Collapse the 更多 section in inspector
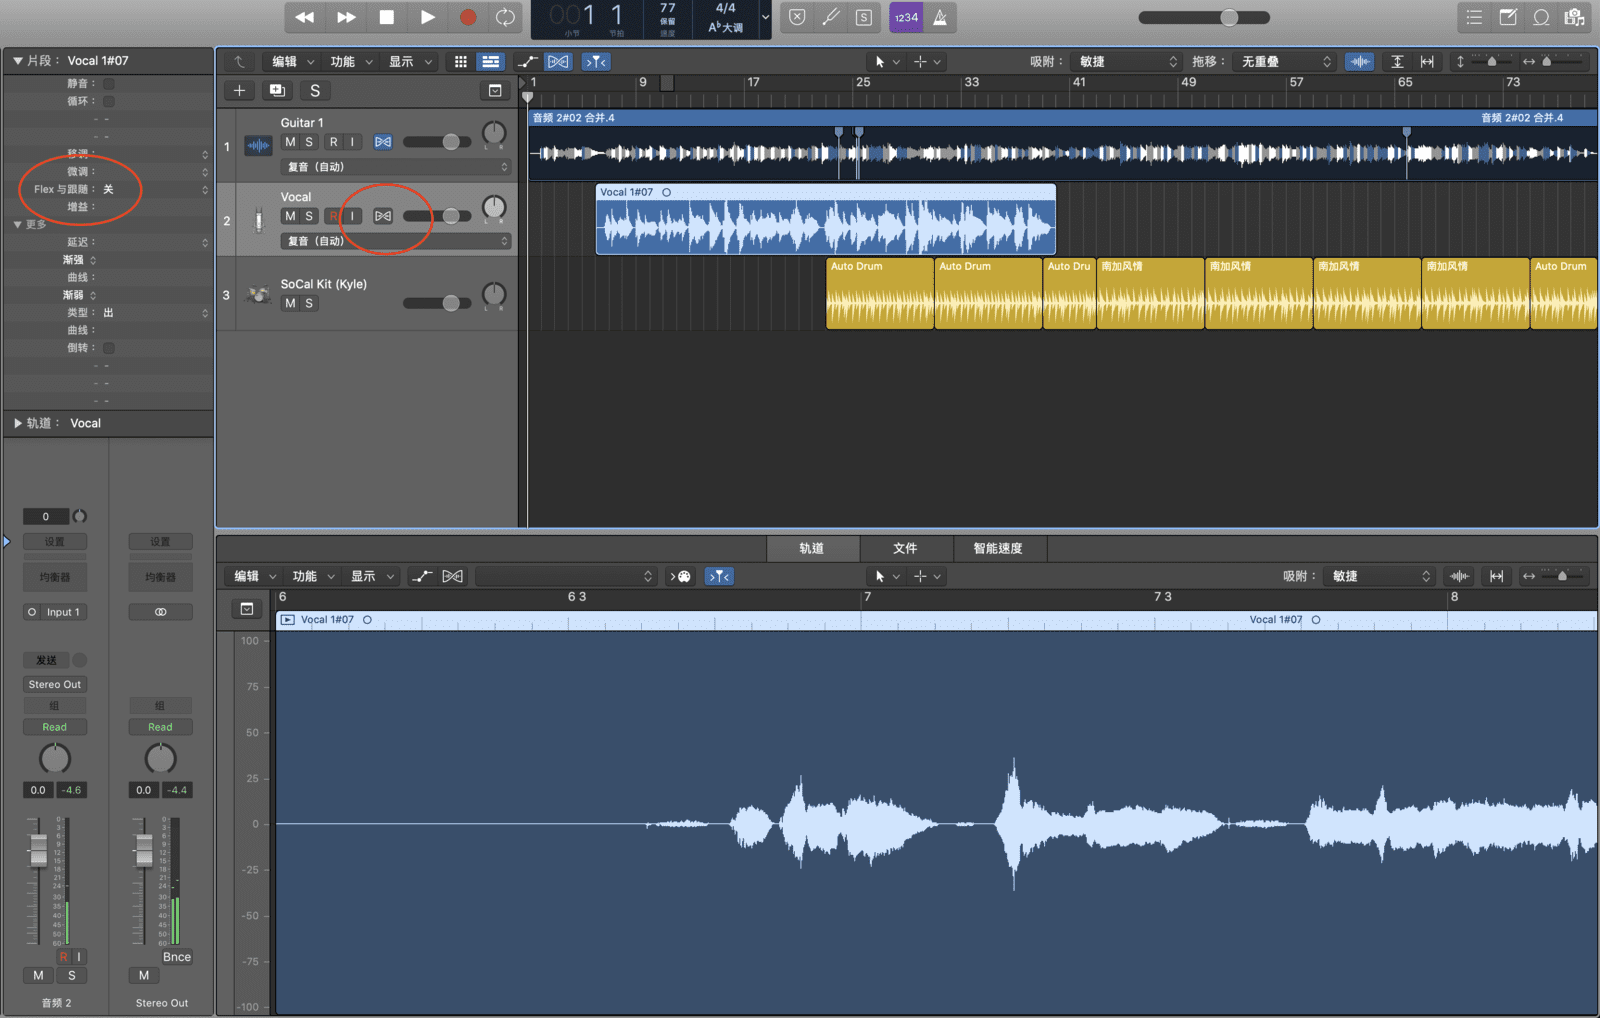This screenshot has height=1018, width=1600. (x=17, y=225)
